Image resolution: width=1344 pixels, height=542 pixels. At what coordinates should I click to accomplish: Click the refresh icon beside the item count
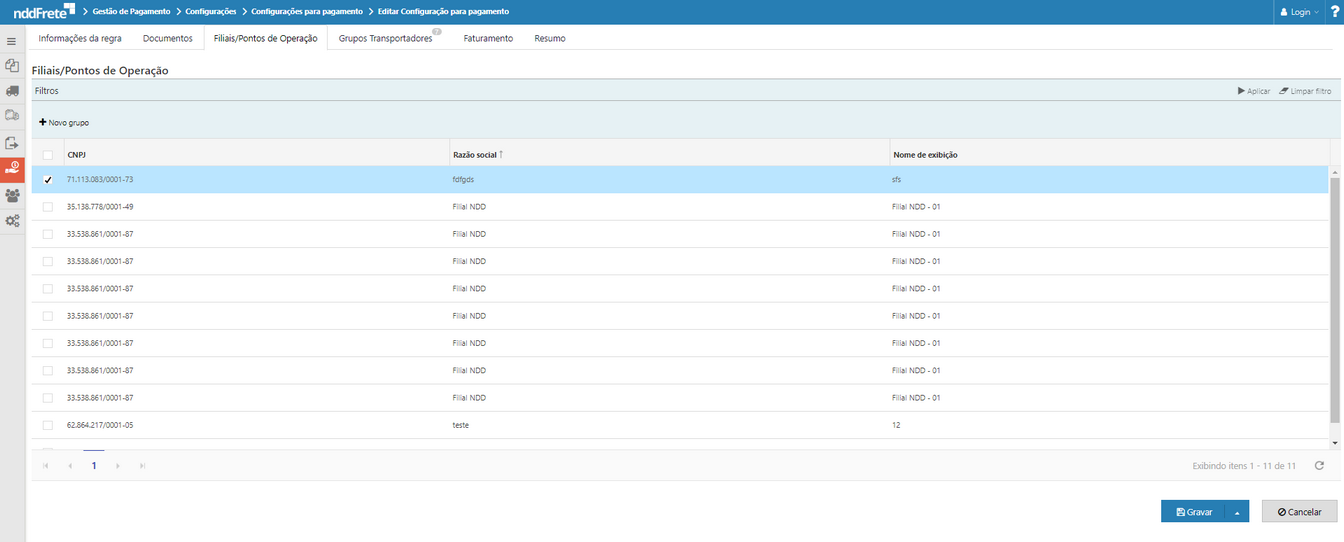[1319, 466]
